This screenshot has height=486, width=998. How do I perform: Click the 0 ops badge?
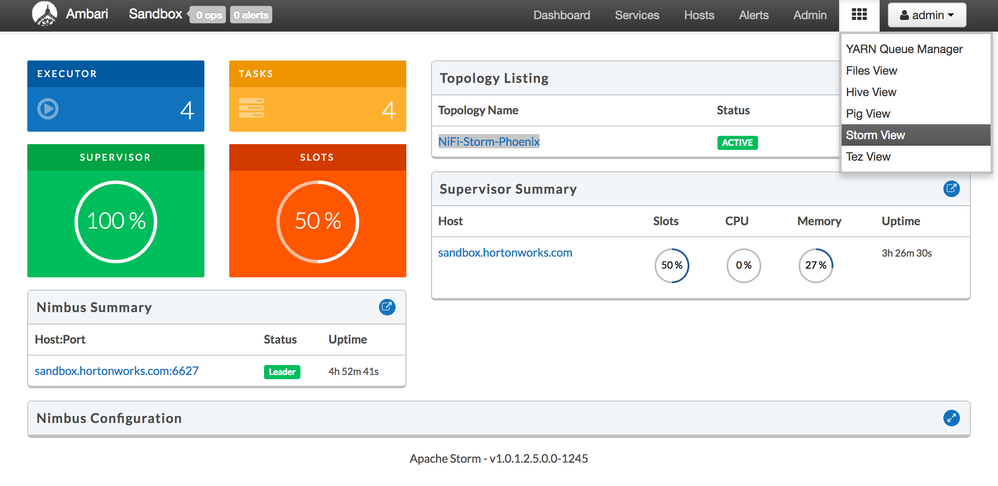pyautogui.click(x=208, y=16)
